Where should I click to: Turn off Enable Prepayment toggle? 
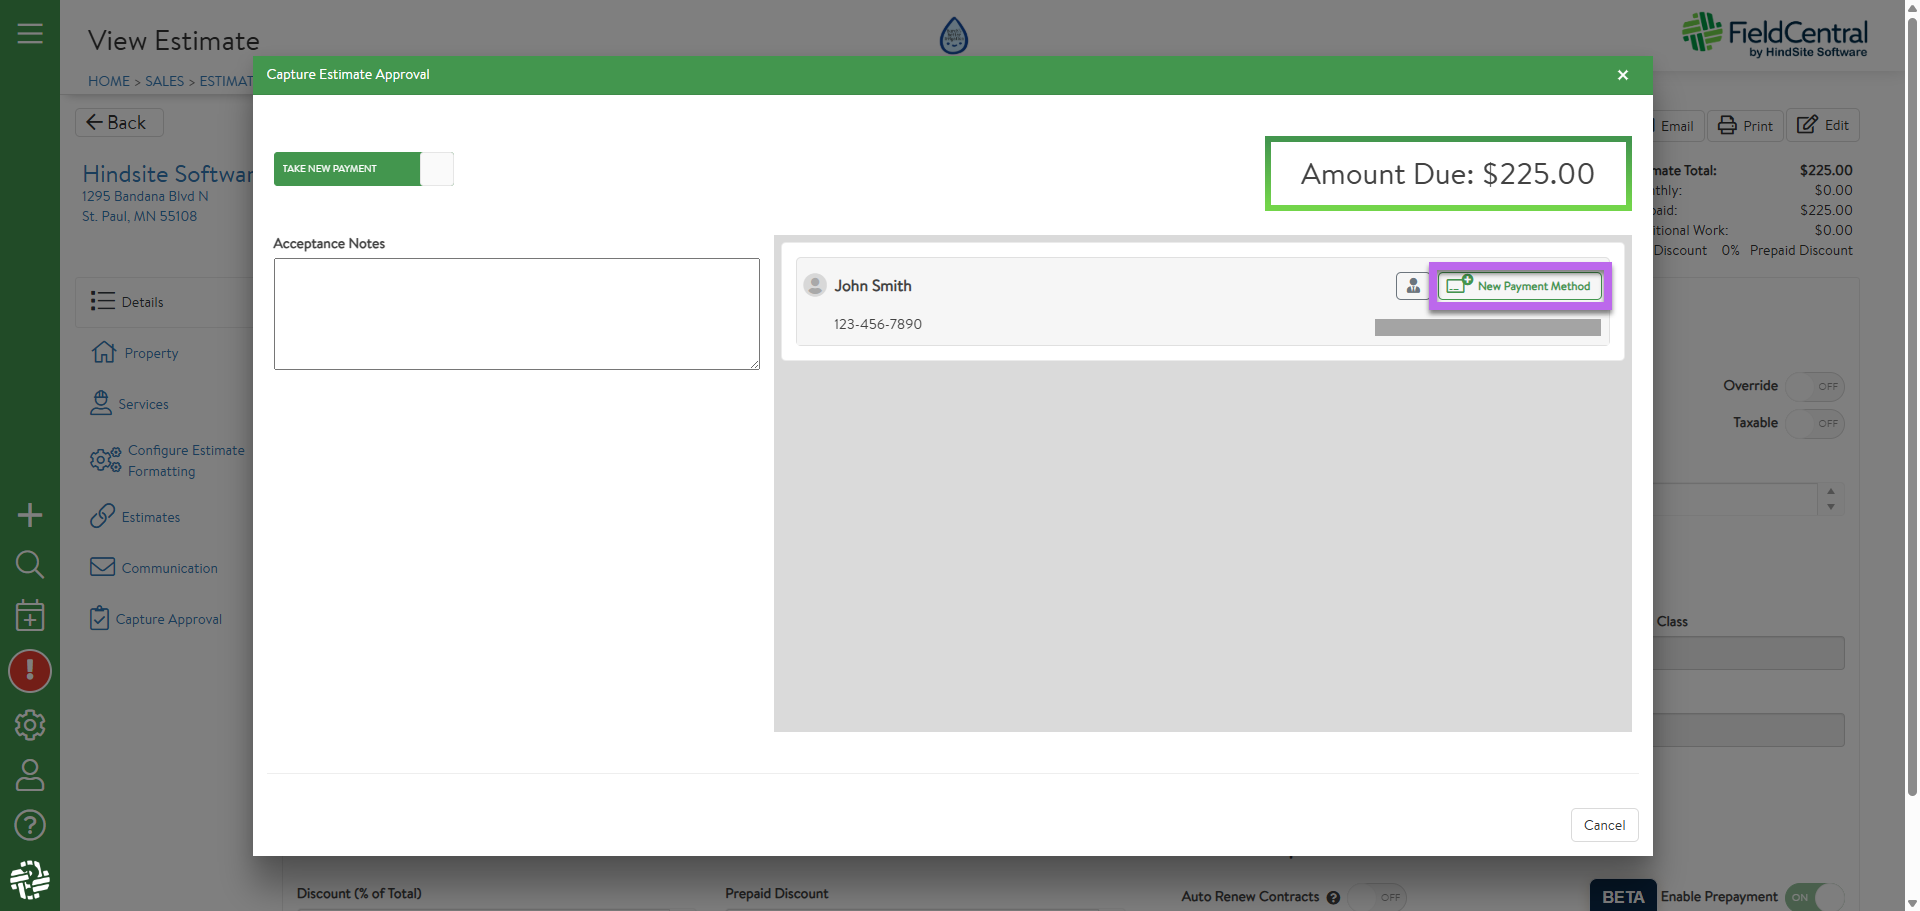(x=1814, y=897)
